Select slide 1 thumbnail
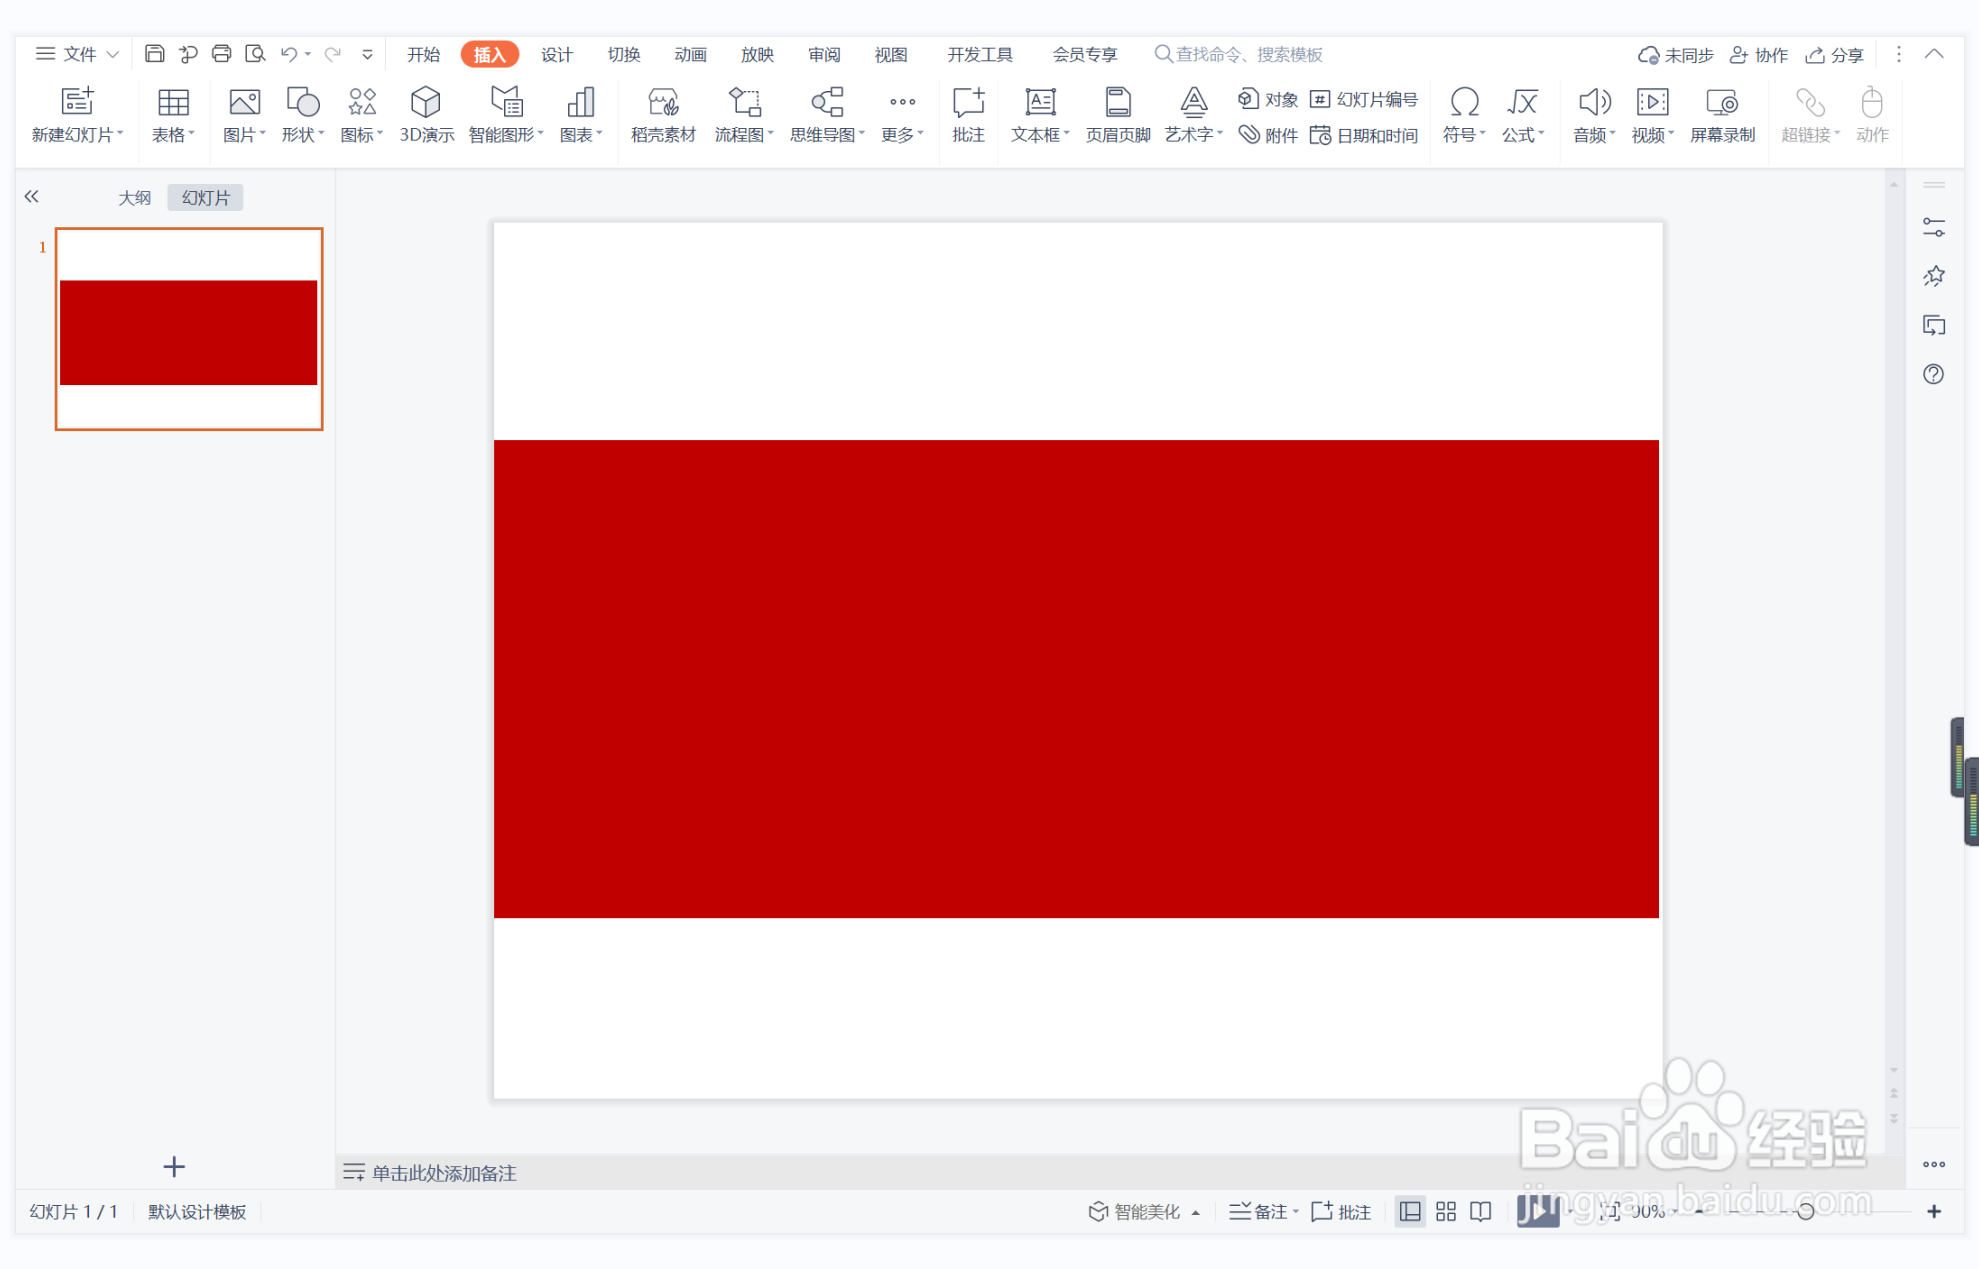Image resolution: width=1979 pixels, height=1269 pixels. coord(189,329)
